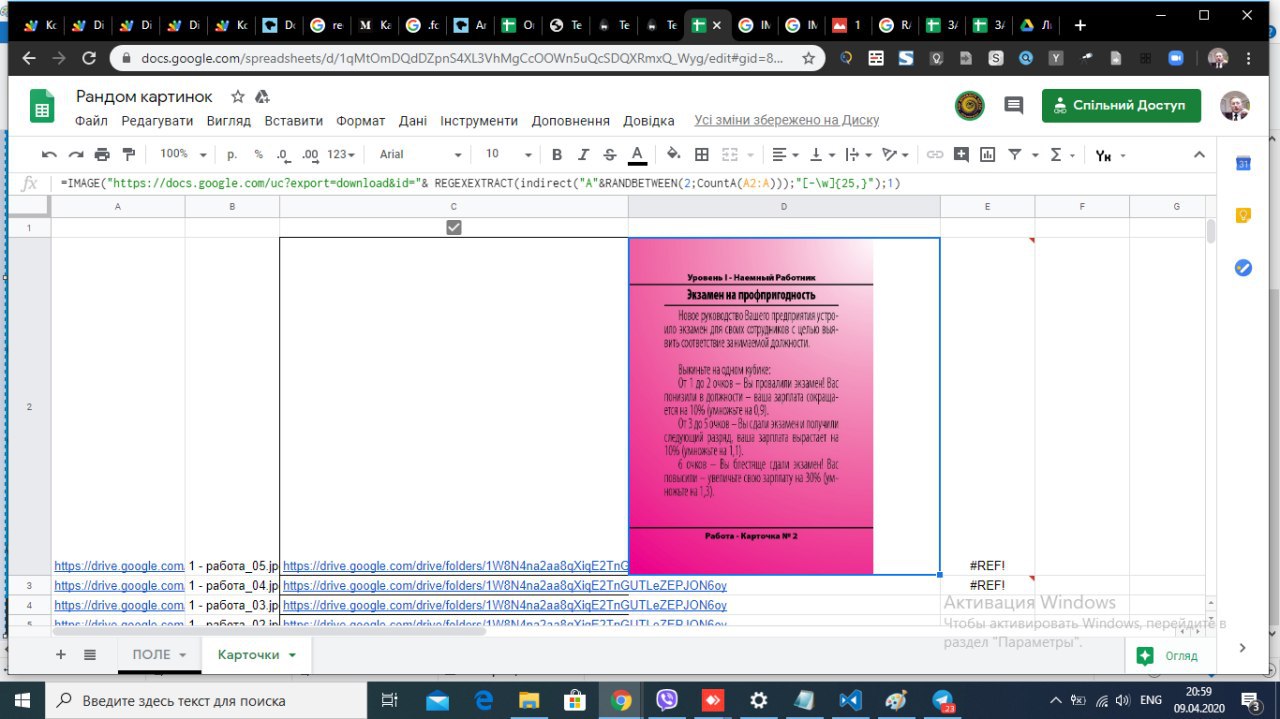Image resolution: width=1280 pixels, height=719 pixels.
Task: Open the Інструменти menu
Action: 479,120
